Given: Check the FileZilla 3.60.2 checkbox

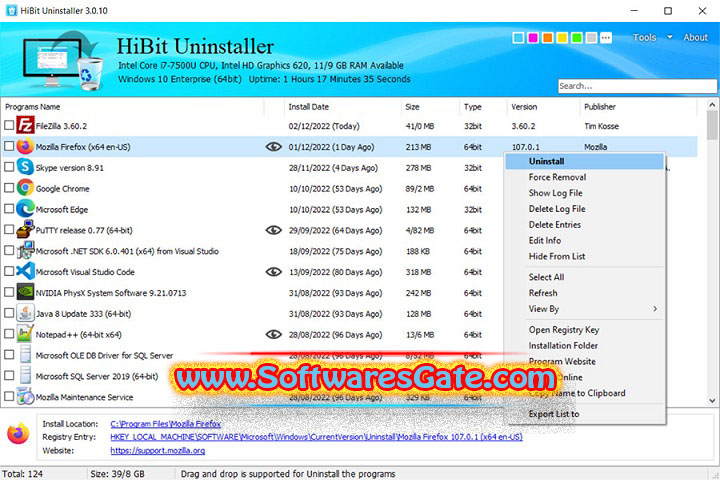Looking at the screenshot, I should coord(9,125).
